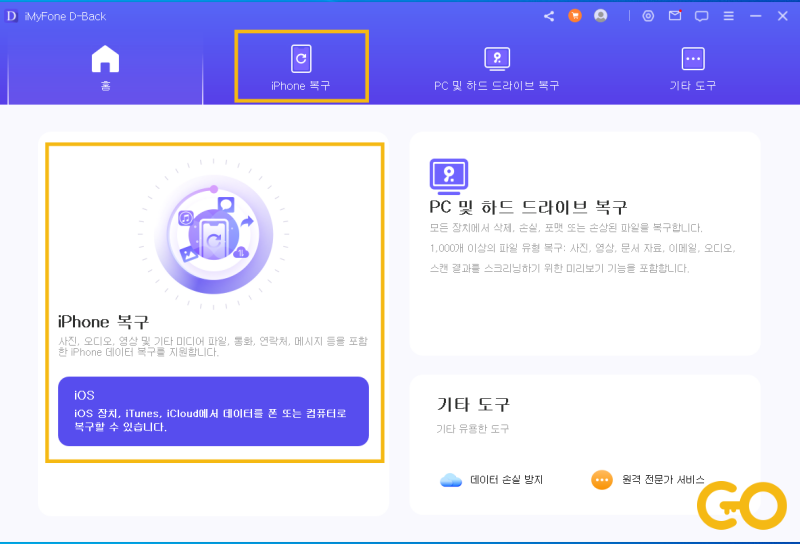Open the settings target icon in title bar
The height and width of the screenshot is (544, 800).
click(x=648, y=16)
